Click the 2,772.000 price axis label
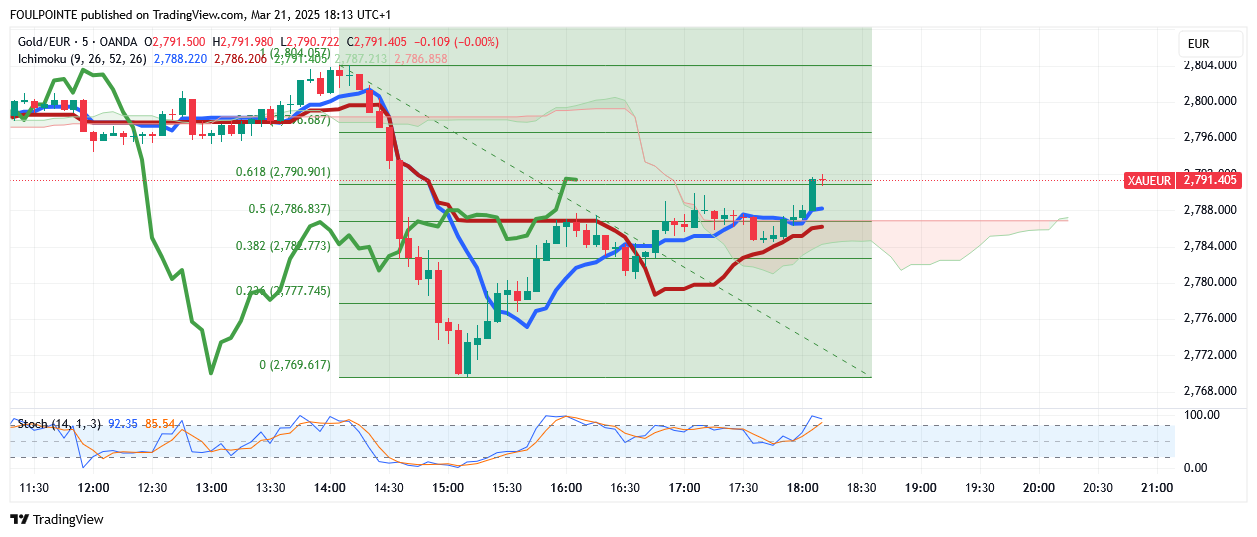 click(1210, 355)
